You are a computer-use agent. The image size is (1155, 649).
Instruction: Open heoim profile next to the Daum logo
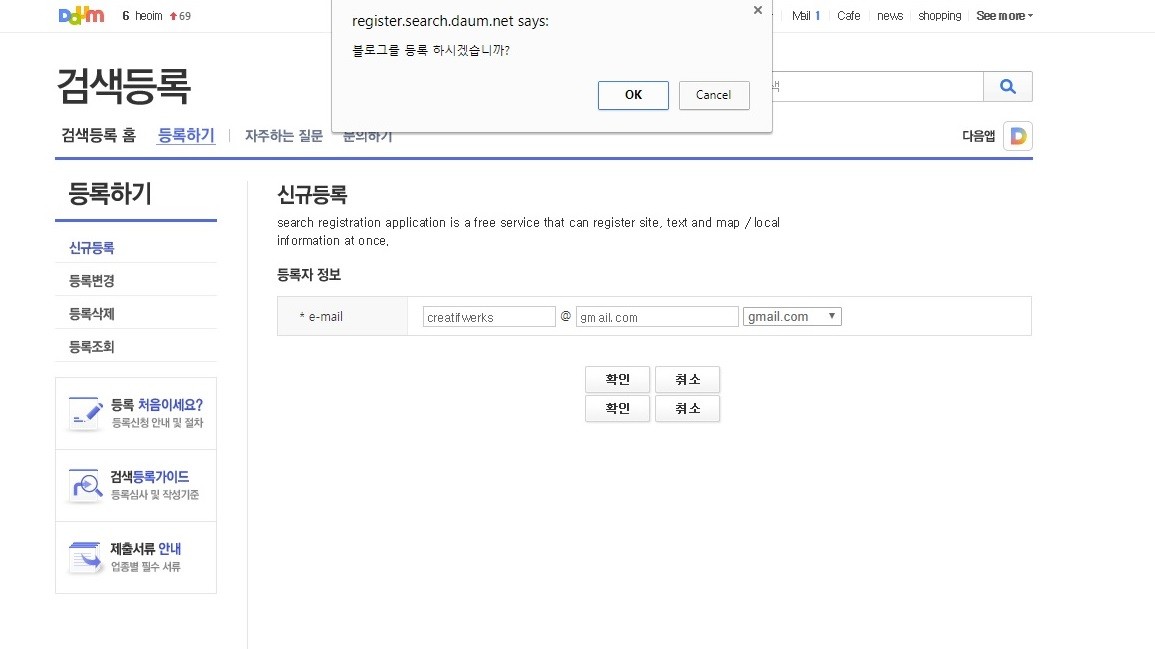[146, 16]
